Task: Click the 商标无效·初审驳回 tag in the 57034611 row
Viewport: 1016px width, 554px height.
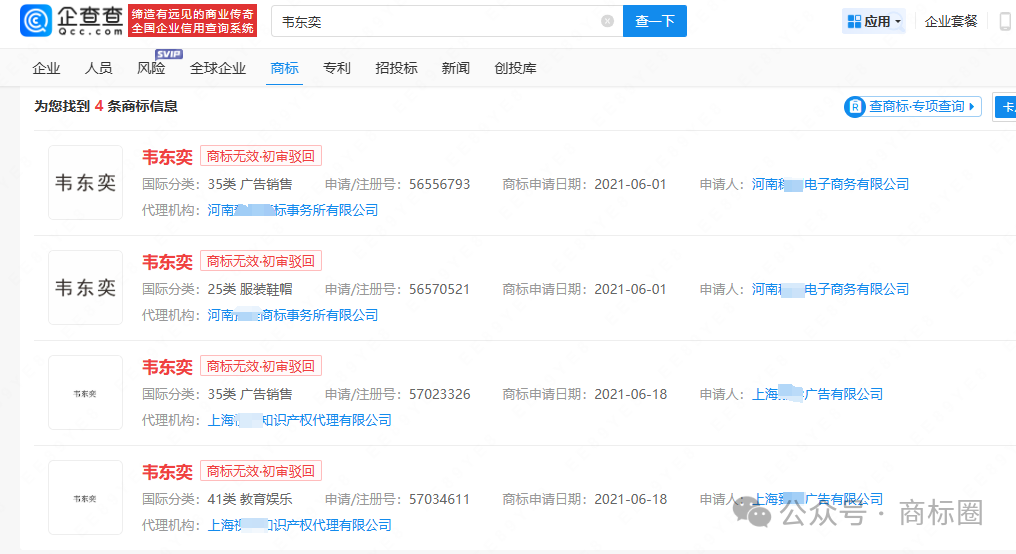Action: [x=260, y=471]
